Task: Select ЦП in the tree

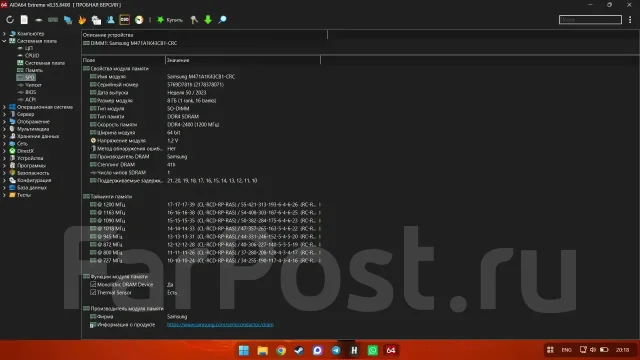Action: (x=29, y=48)
